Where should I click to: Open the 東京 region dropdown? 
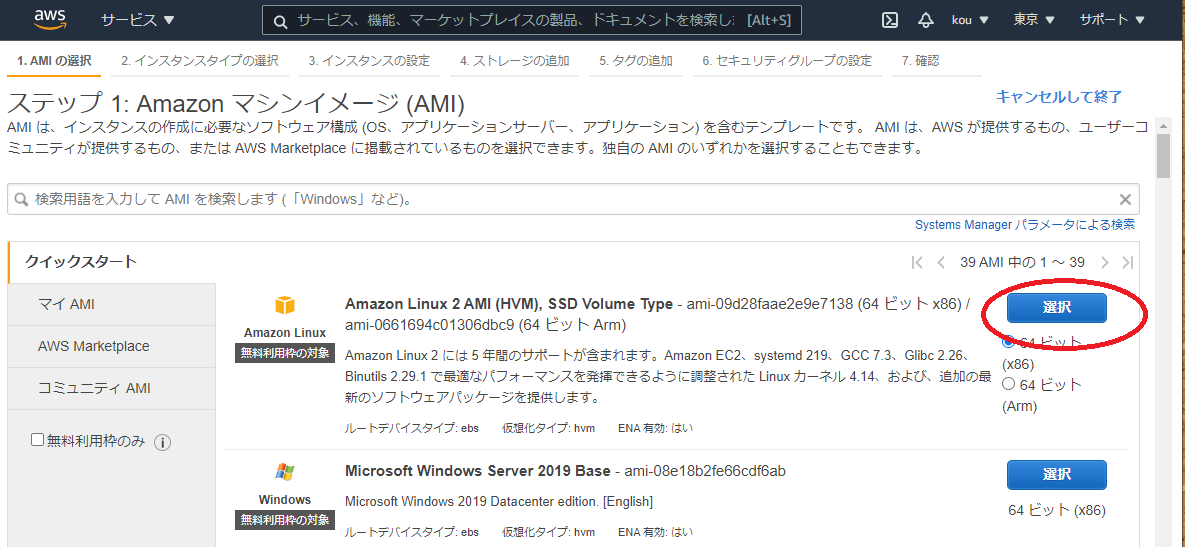click(1034, 20)
